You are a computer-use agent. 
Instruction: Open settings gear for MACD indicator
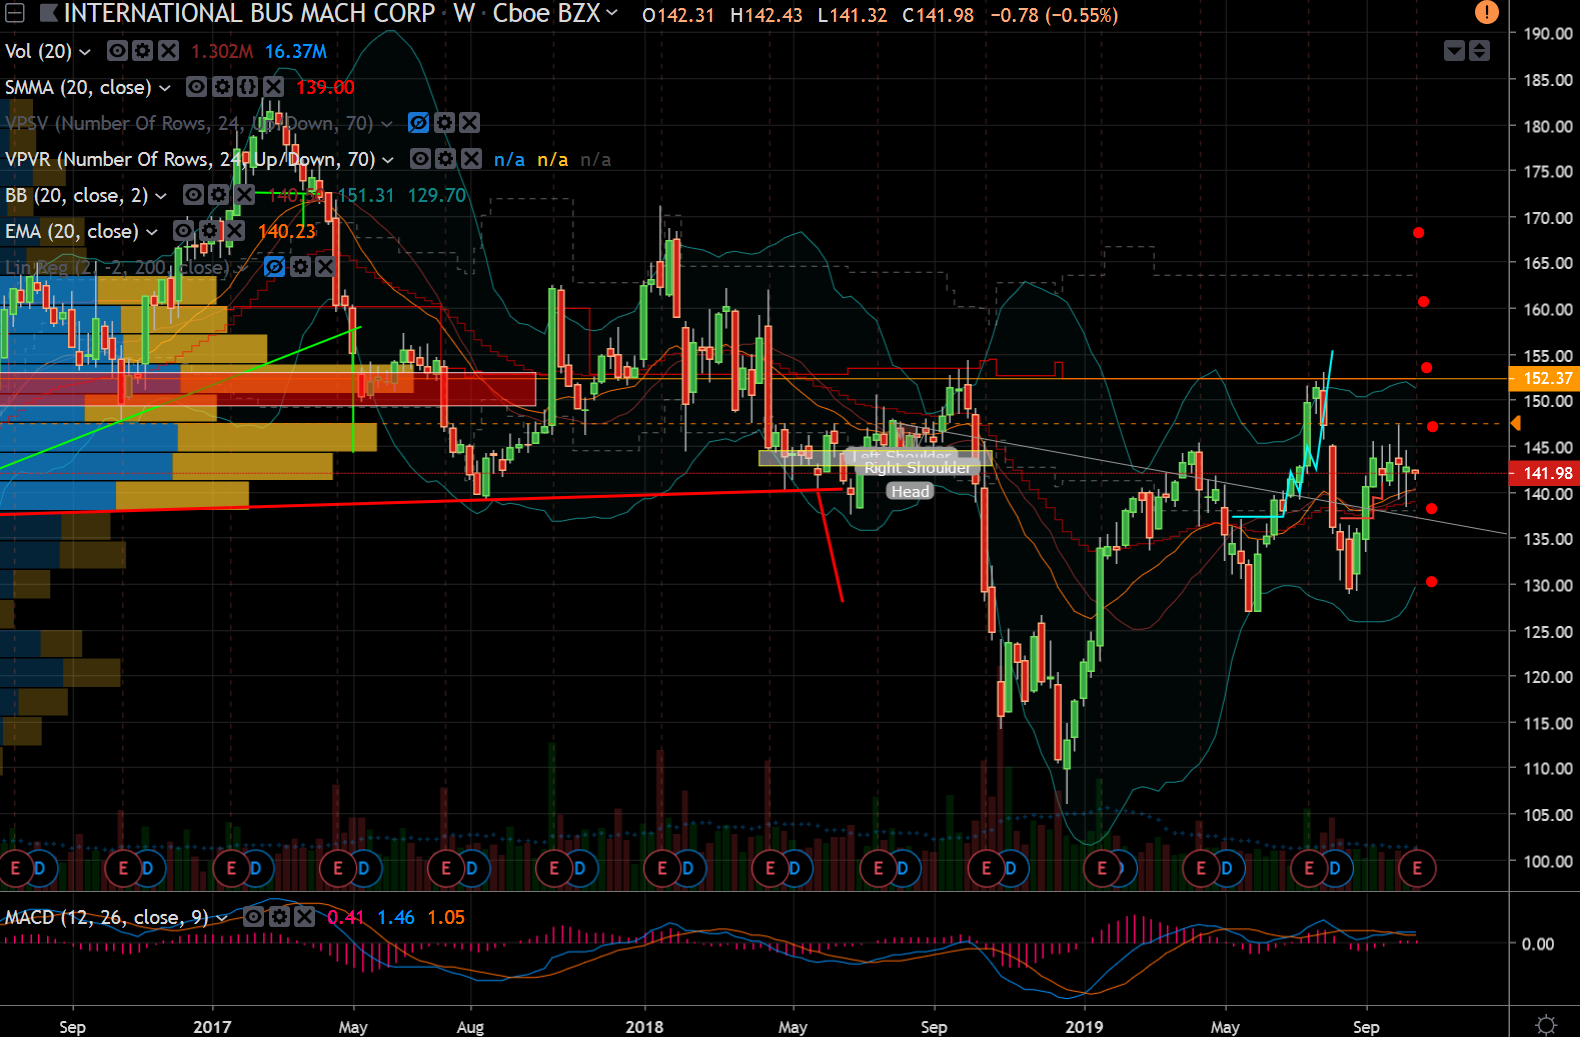[279, 917]
